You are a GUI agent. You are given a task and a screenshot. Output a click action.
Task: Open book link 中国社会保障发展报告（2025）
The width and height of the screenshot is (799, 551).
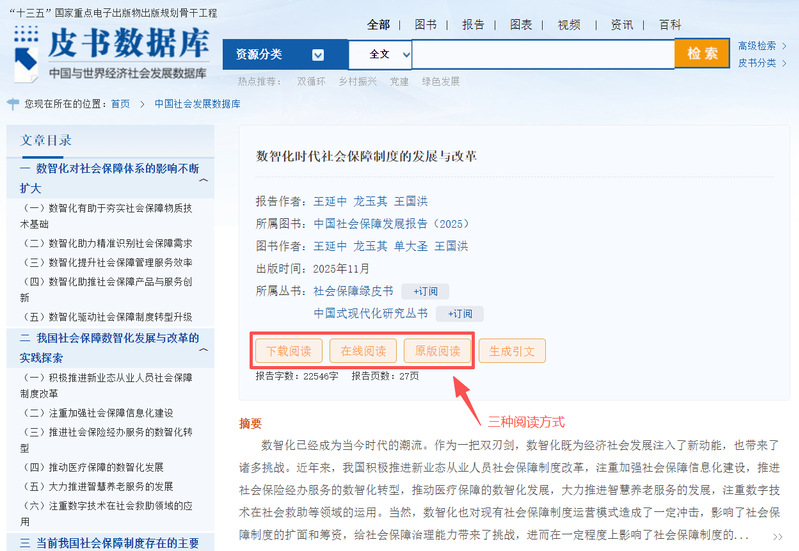pyautogui.click(x=391, y=224)
